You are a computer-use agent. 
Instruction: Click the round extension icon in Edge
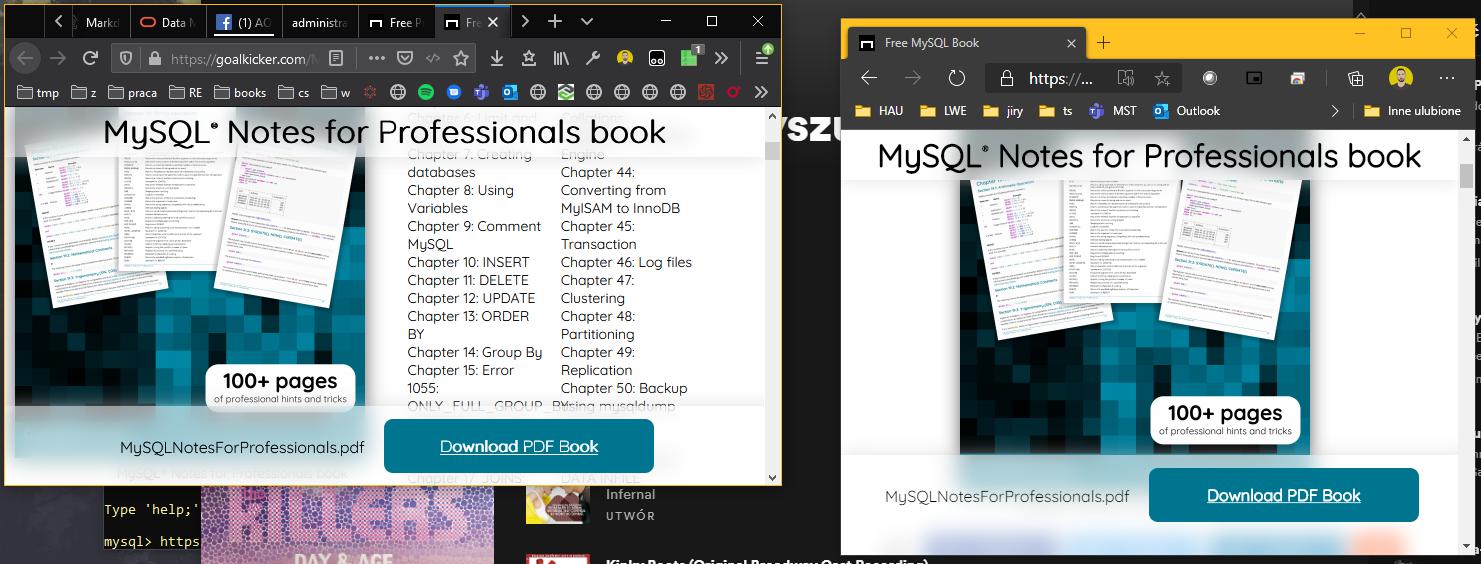tap(1210, 78)
